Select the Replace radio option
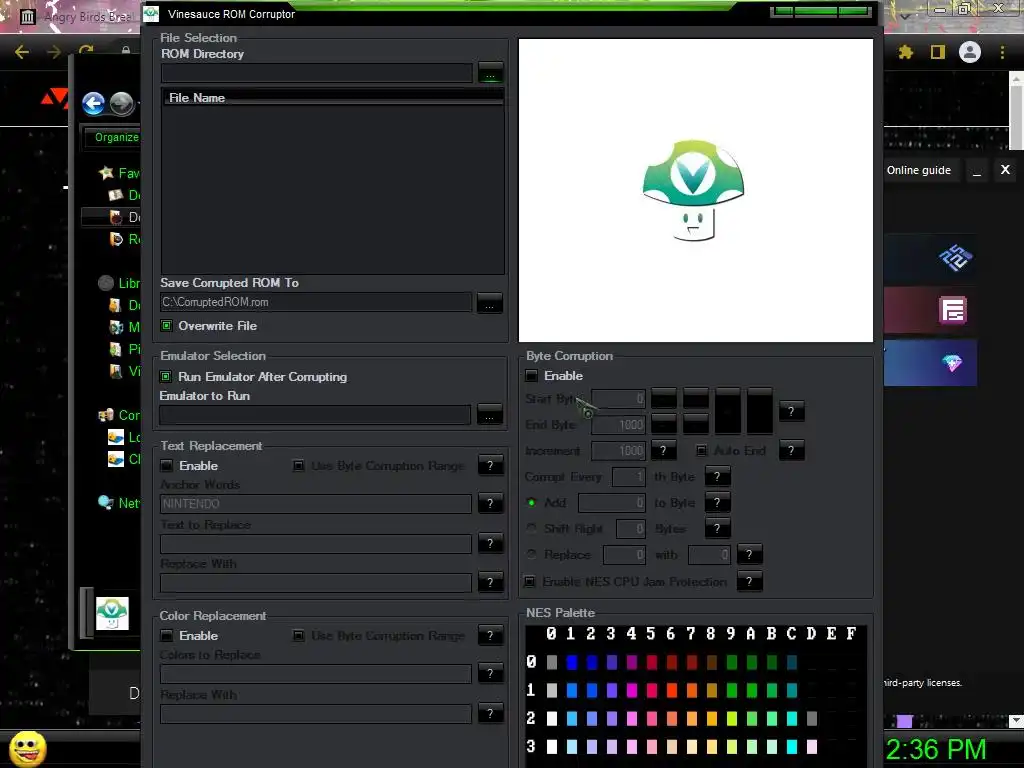1024x768 pixels. [531, 554]
